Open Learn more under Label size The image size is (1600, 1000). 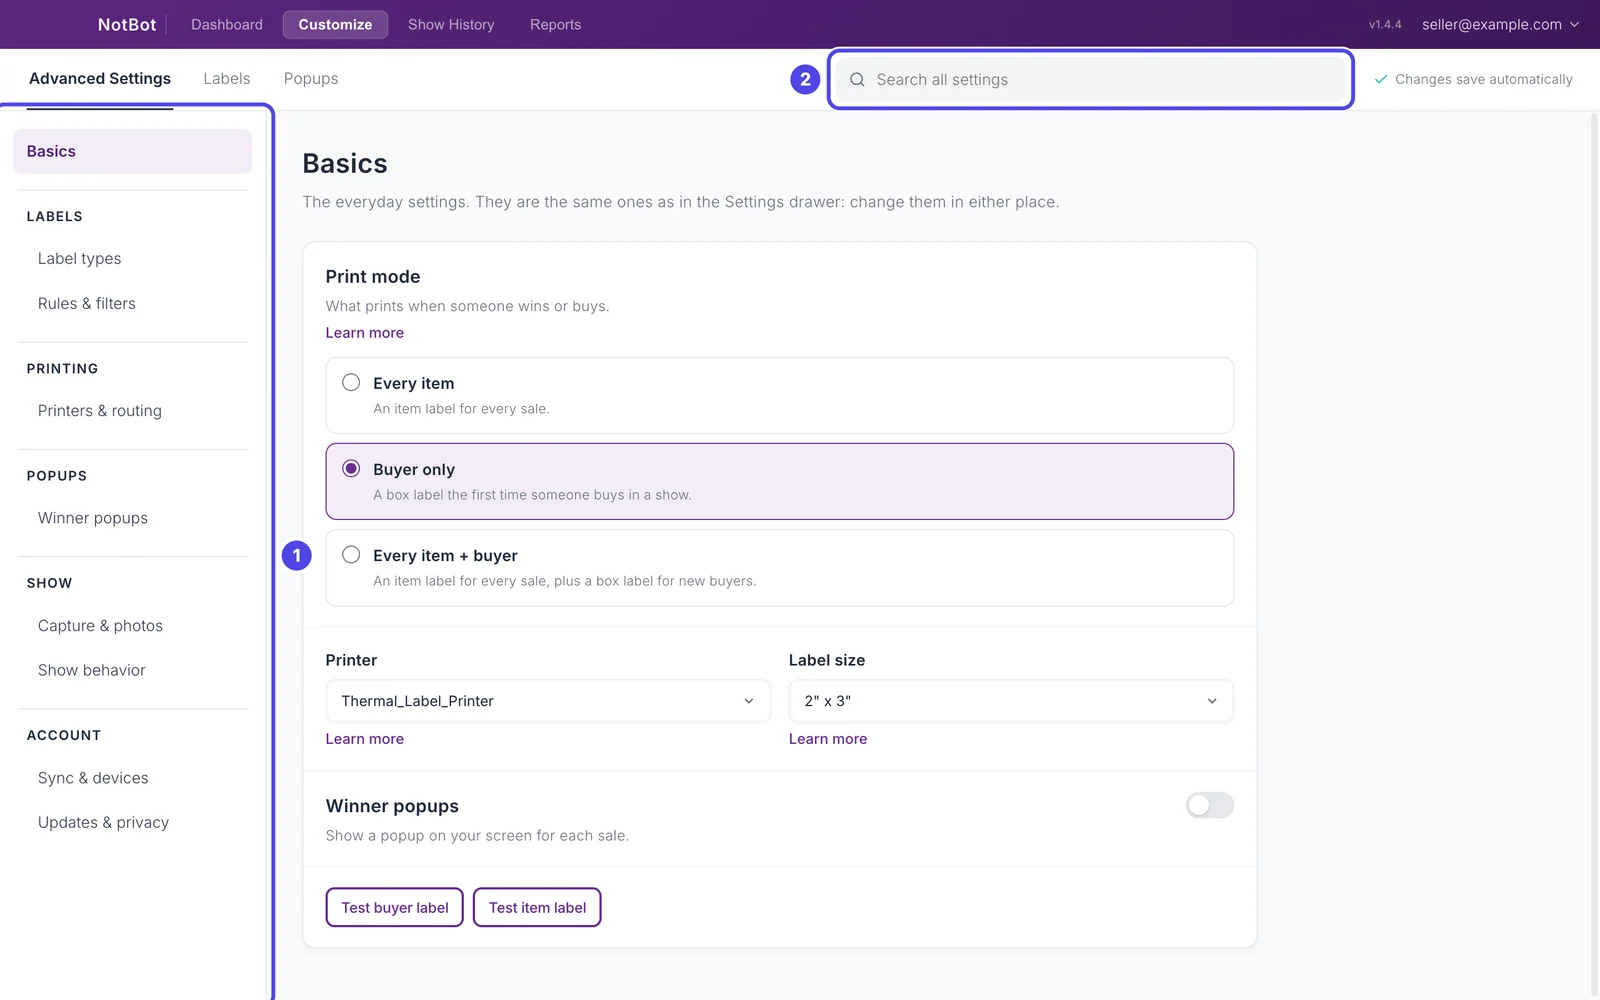pos(828,739)
